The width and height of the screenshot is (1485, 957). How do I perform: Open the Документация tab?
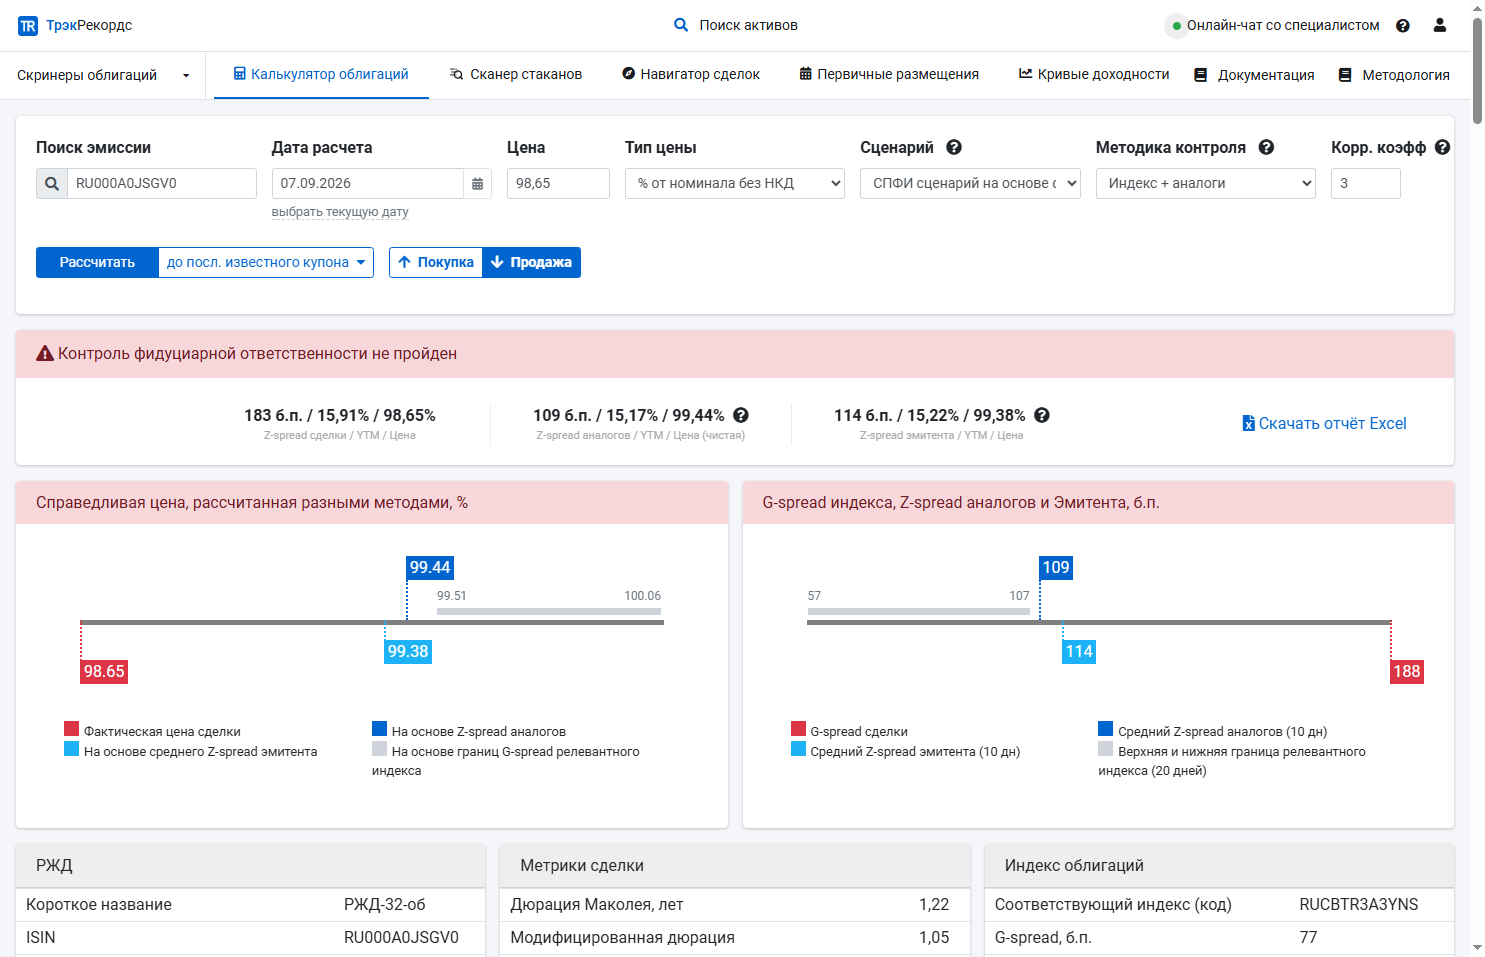1254,75
